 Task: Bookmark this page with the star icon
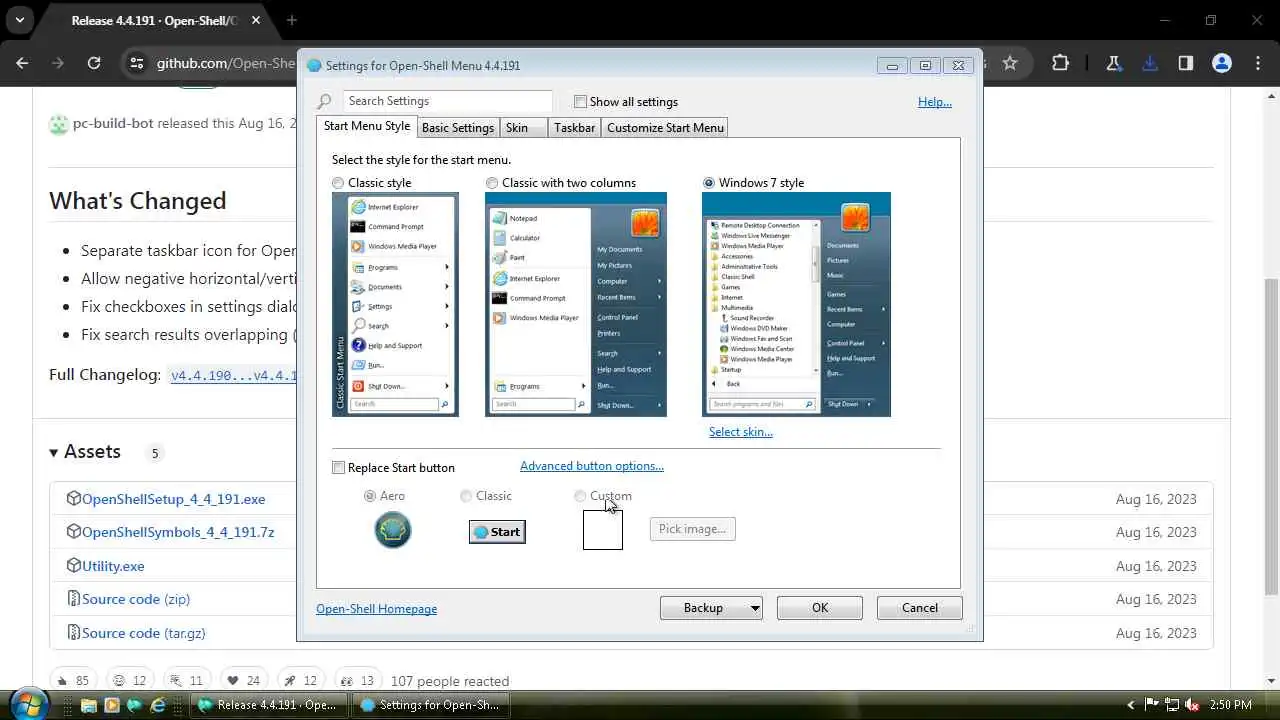(x=1010, y=63)
